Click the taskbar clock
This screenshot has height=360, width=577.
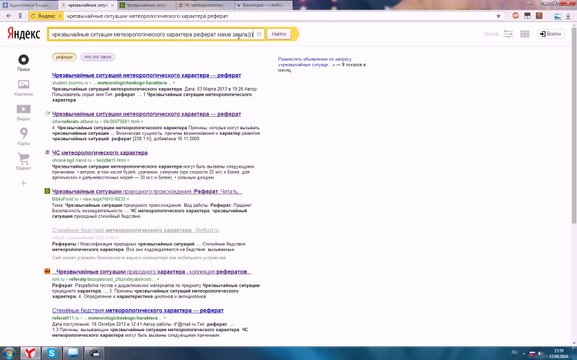[x=559, y=353]
